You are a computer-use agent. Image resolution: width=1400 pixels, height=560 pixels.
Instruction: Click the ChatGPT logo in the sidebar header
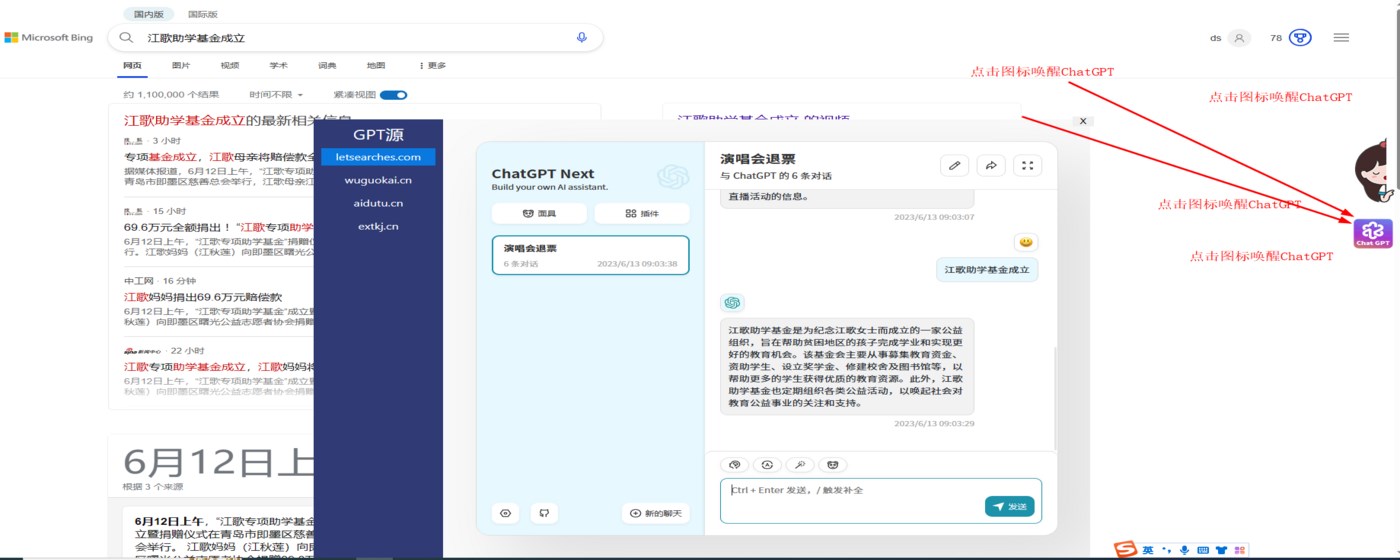(x=673, y=177)
